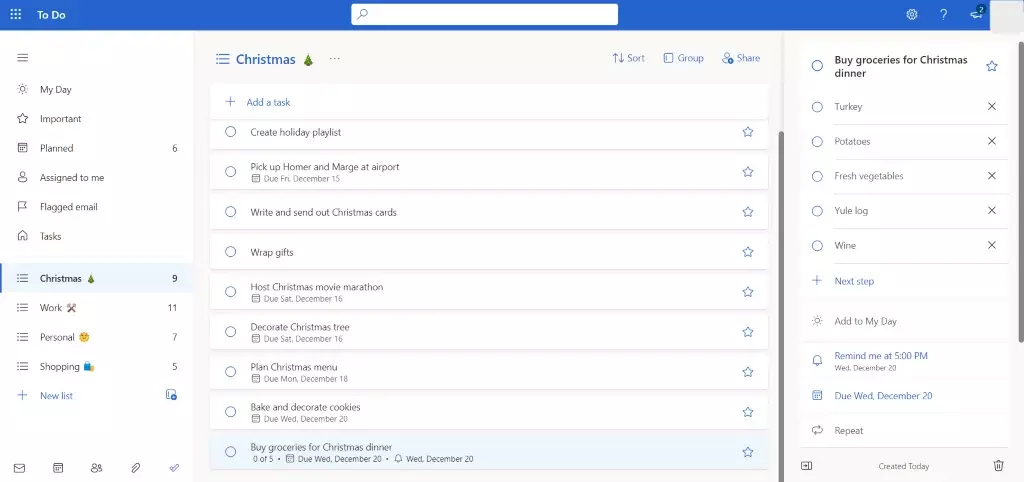Click Add to My Day
Screen dimensions: 1024x482
(865, 321)
